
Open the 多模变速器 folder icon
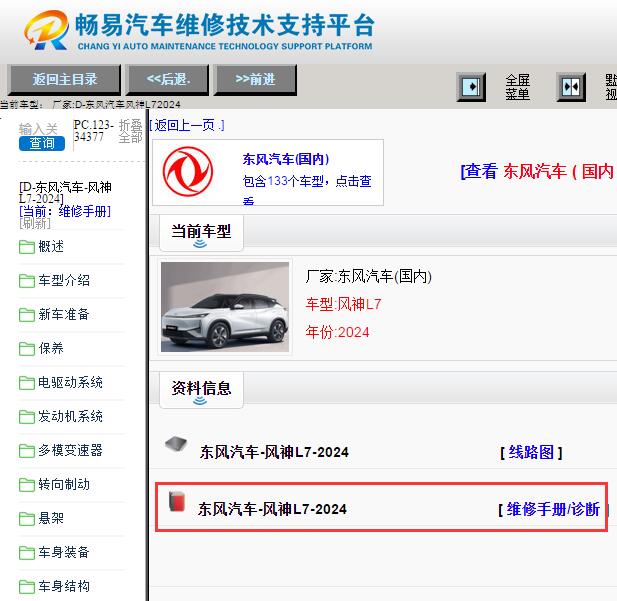pyautogui.click(x=27, y=451)
